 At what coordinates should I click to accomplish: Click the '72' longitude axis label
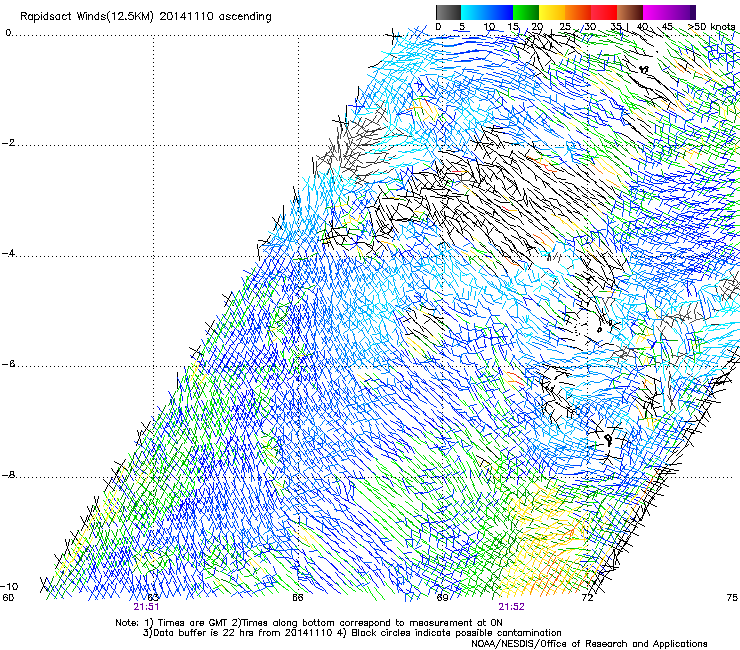click(x=587, y=598)
